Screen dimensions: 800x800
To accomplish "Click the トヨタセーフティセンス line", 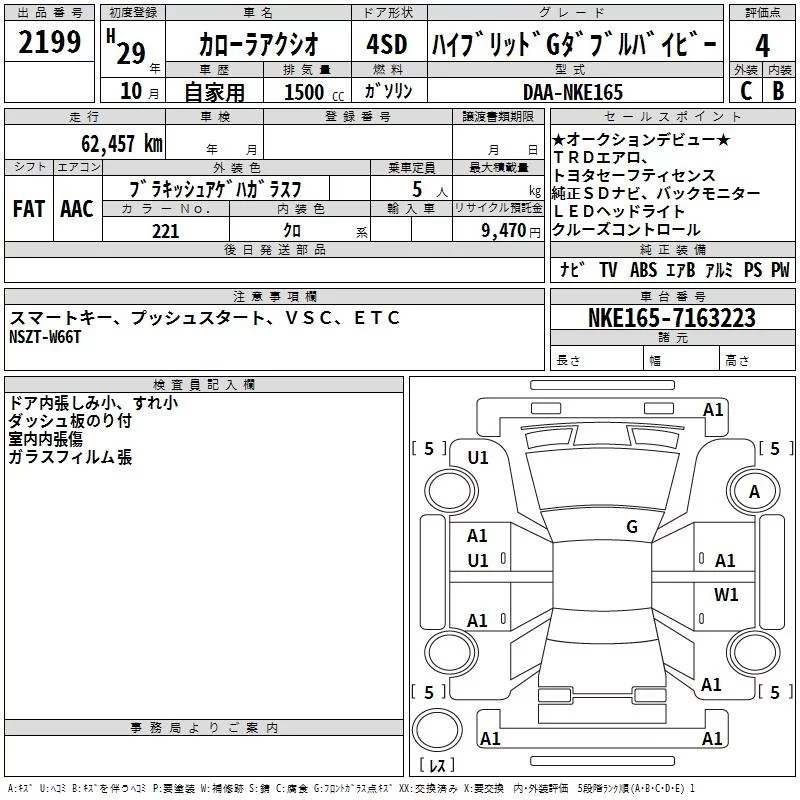I will (634, 176).
